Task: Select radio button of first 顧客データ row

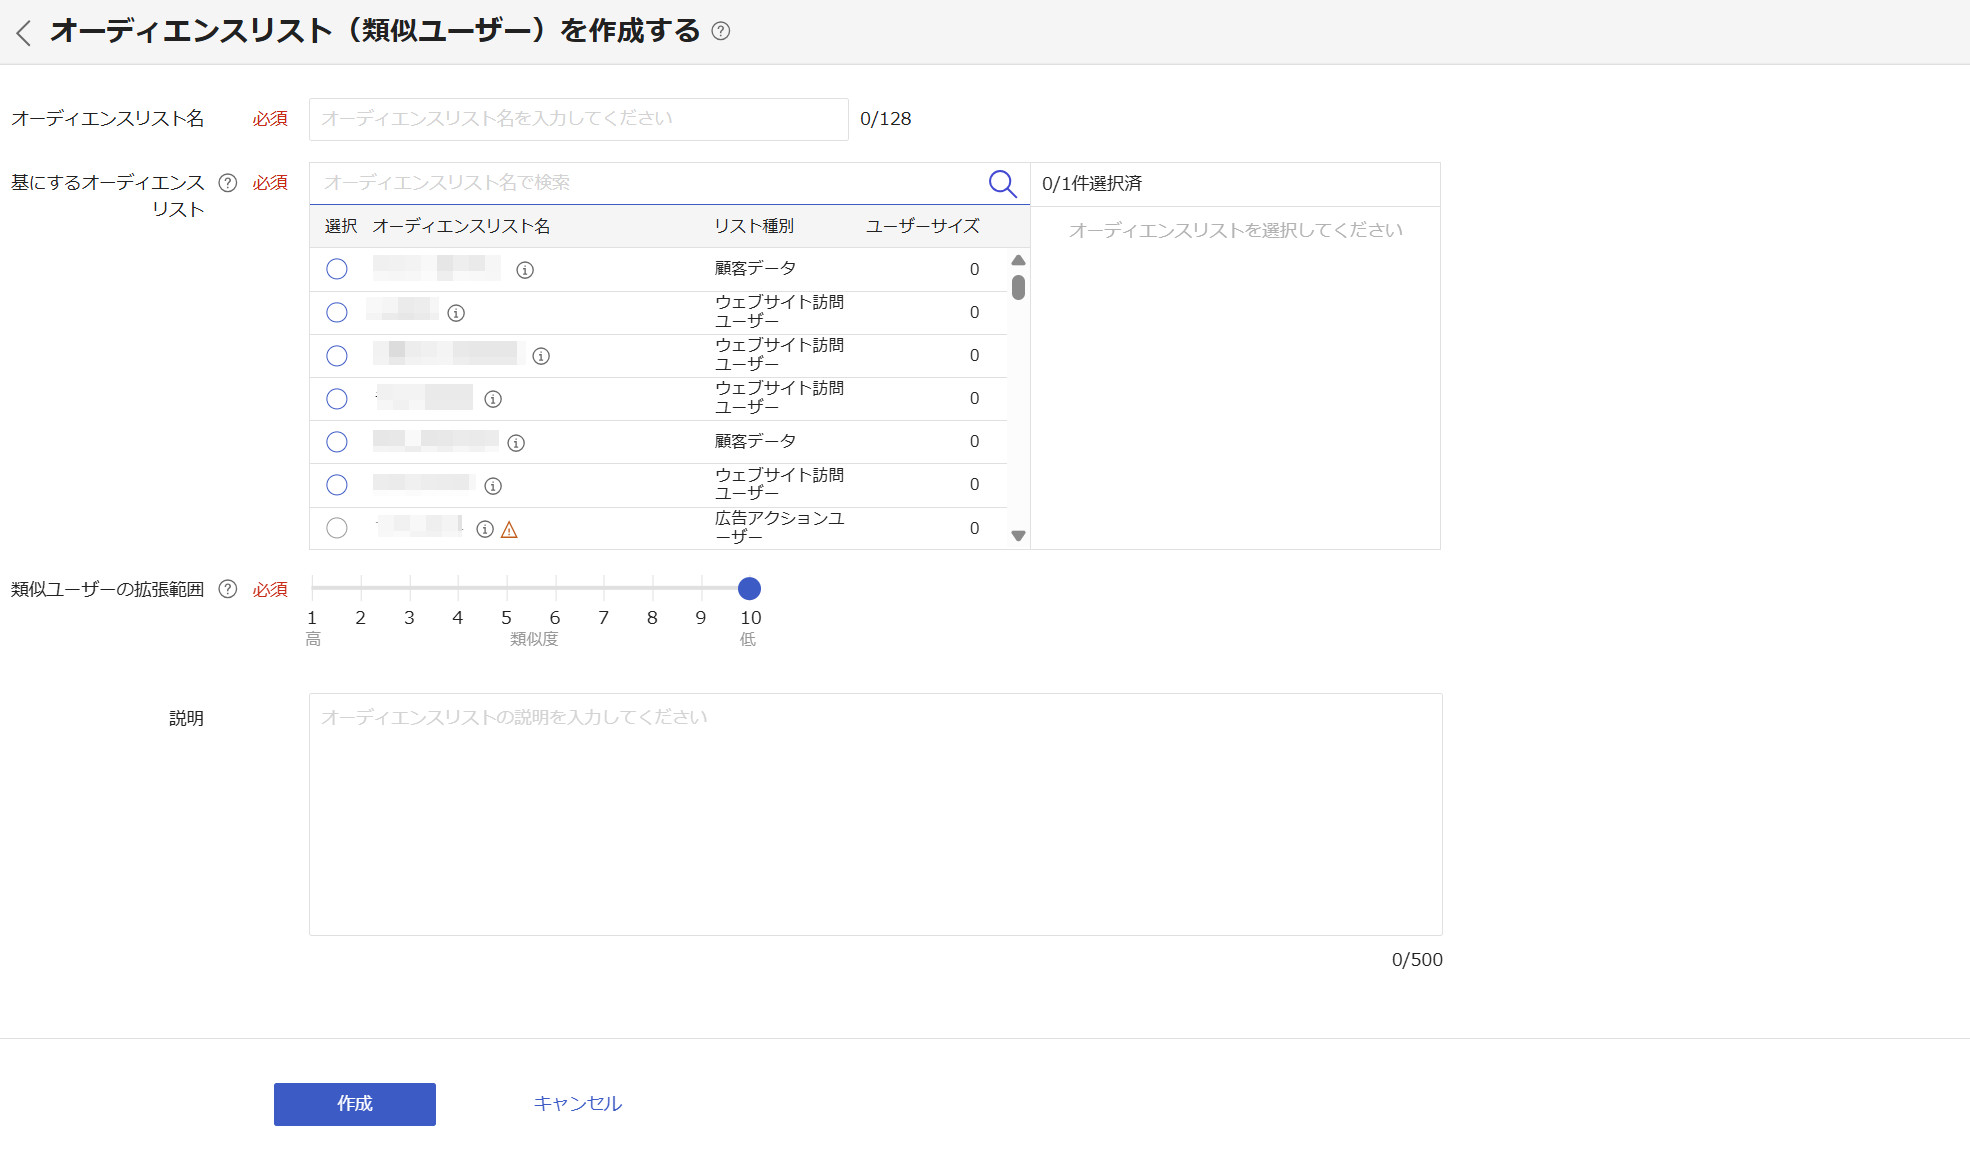Action: click(x=337, y=269)
